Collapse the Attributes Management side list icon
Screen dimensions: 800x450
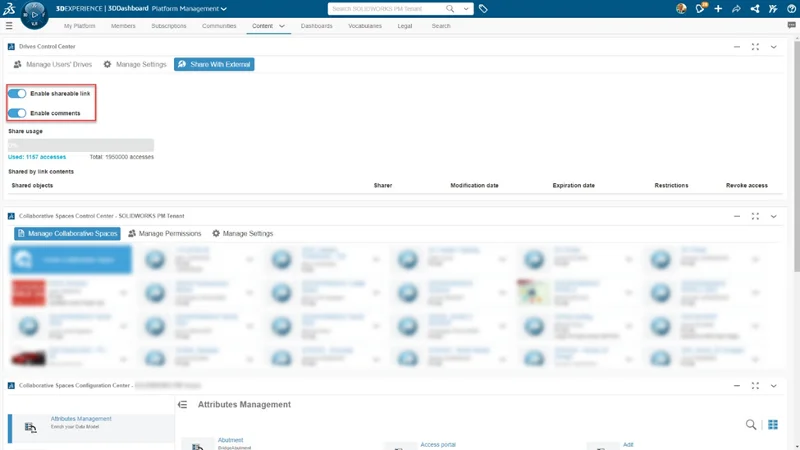183,405
